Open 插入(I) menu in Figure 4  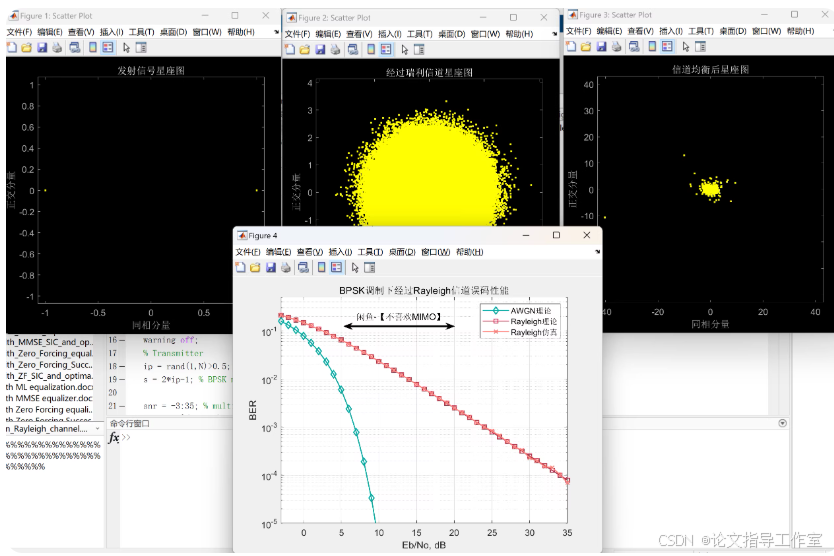340,252
